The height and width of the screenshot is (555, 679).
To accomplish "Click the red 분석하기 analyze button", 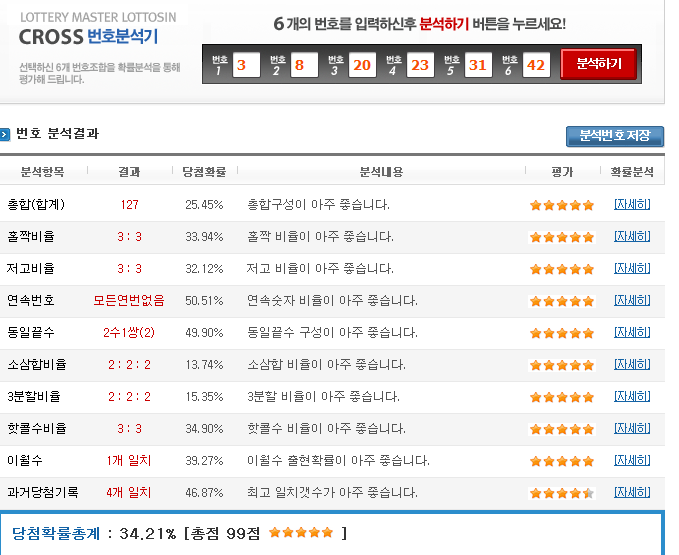I will click(x=605, y=65).
